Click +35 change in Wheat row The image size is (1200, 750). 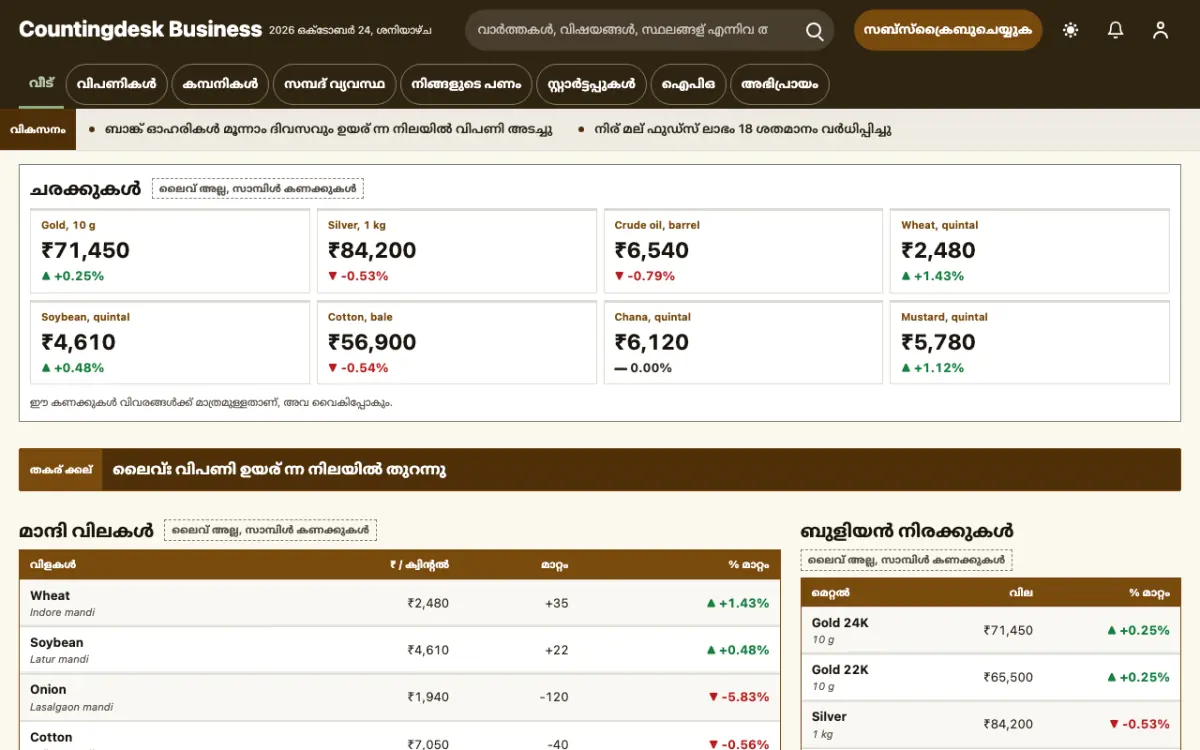[x=557, y=603]
